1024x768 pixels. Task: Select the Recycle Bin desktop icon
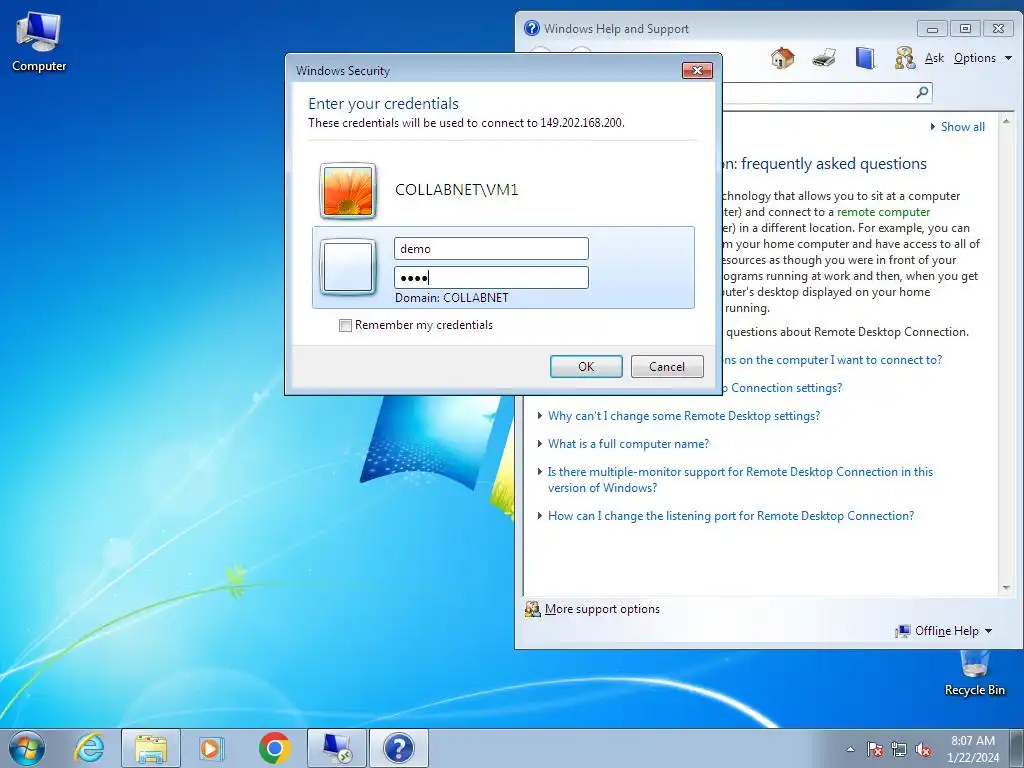coord(974,674)
